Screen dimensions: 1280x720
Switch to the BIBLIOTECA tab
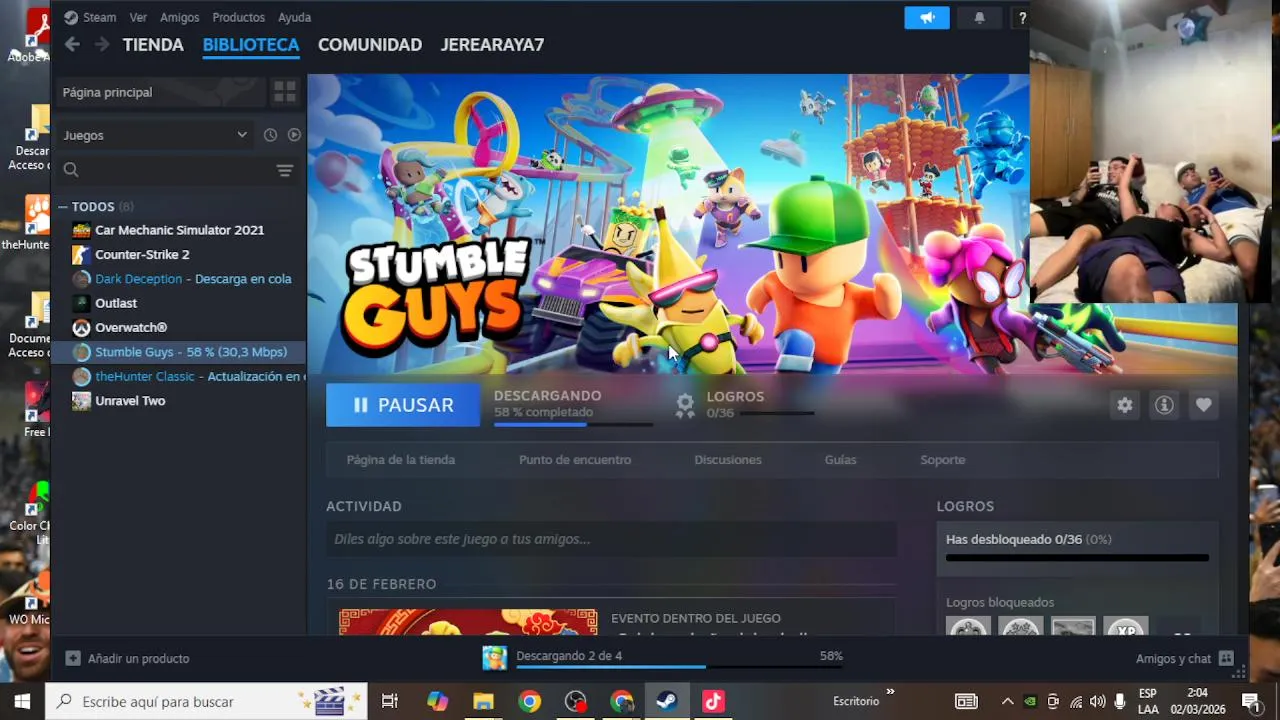point(251,44)
